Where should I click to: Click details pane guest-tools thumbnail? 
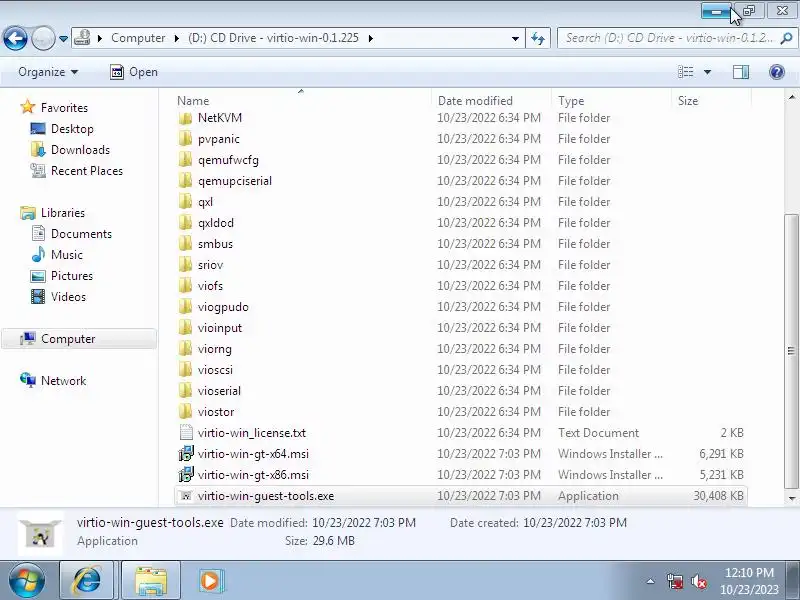40,532
